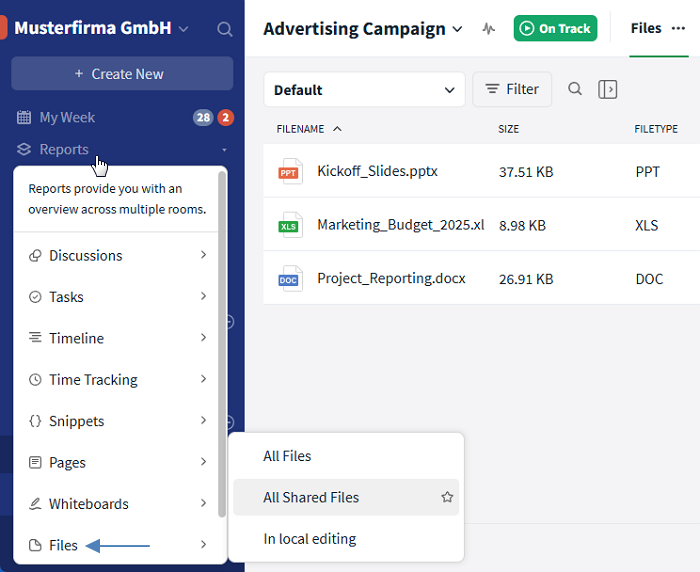700x572 pixels.
Task: Favorite All Shared Files using the star icon
Action: point(447,497)
